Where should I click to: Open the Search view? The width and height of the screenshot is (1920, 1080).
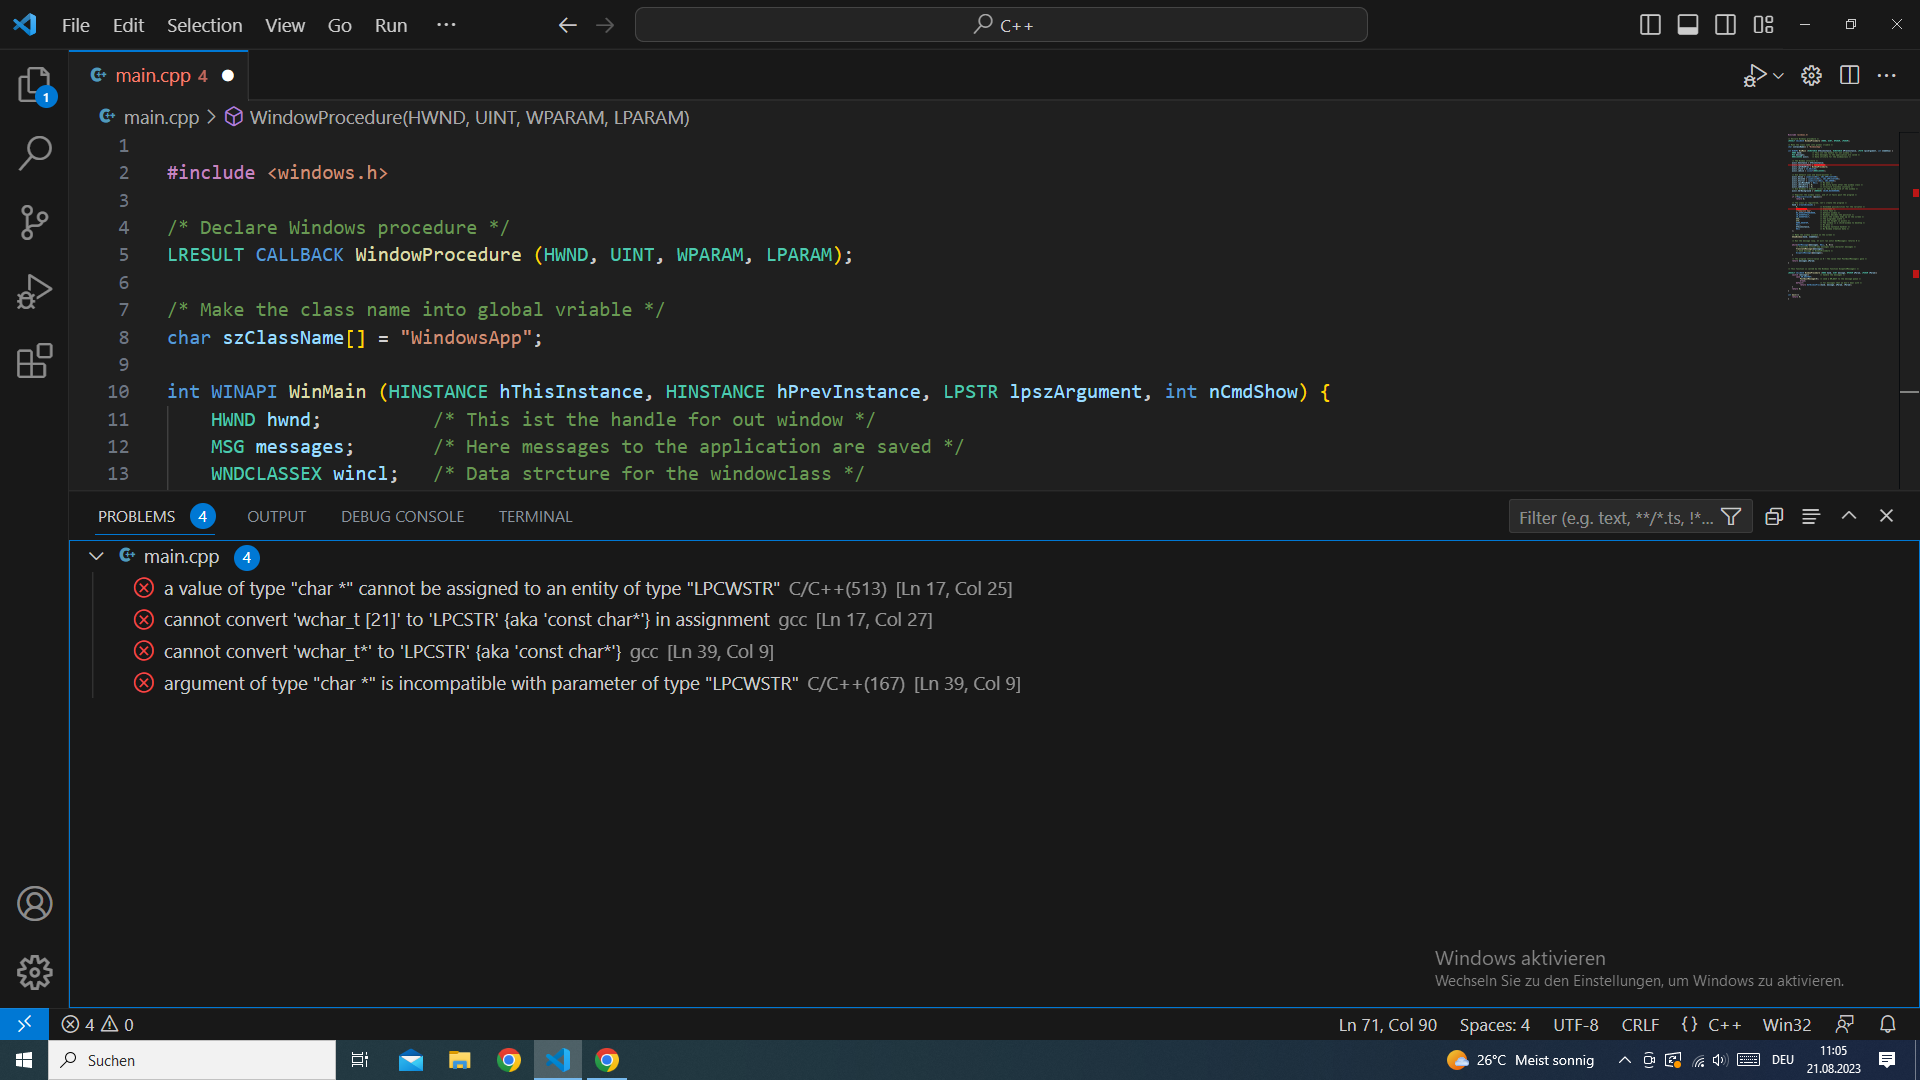pos(35,153)
